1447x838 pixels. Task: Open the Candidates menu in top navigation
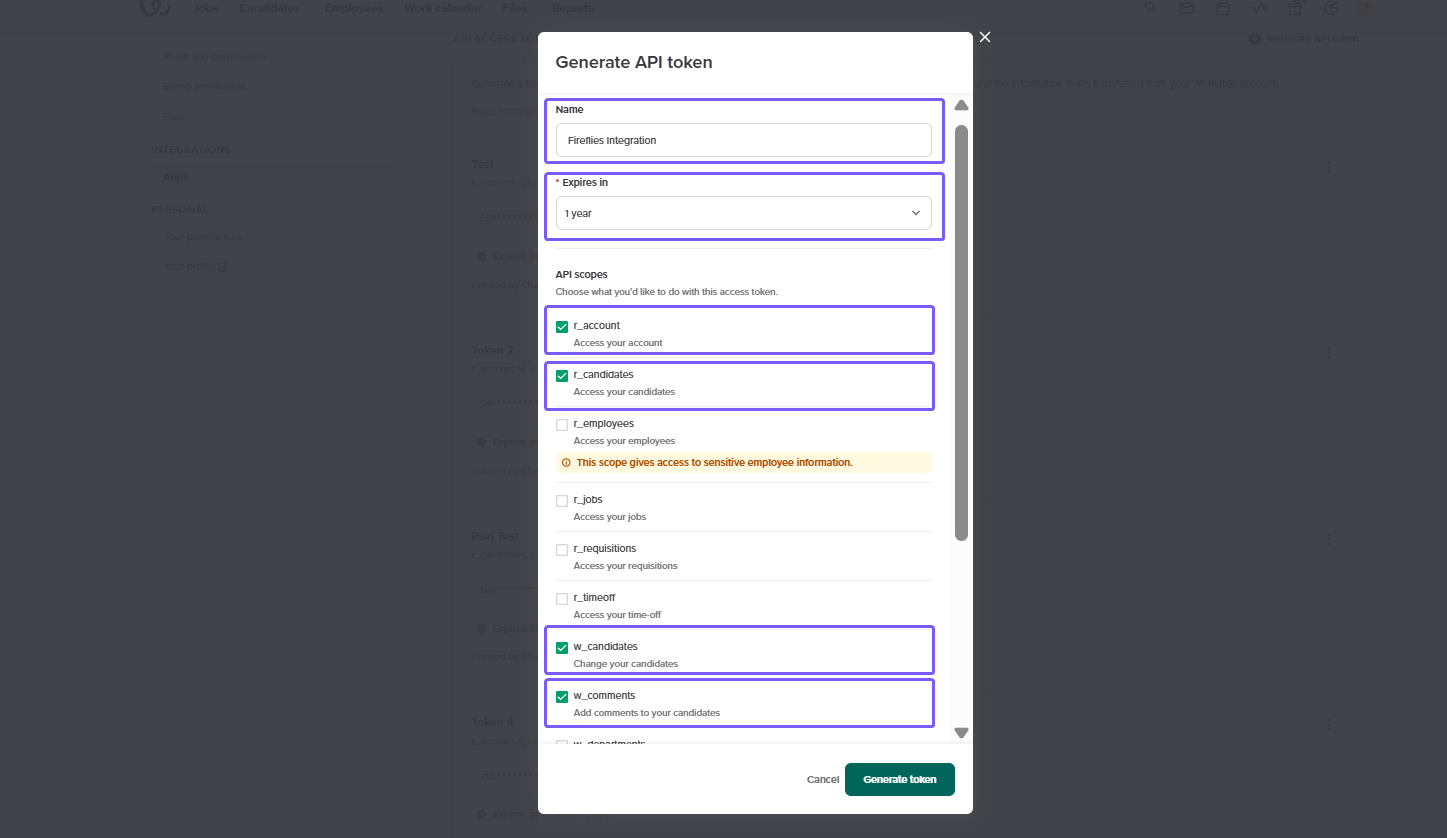click(269, 8)
